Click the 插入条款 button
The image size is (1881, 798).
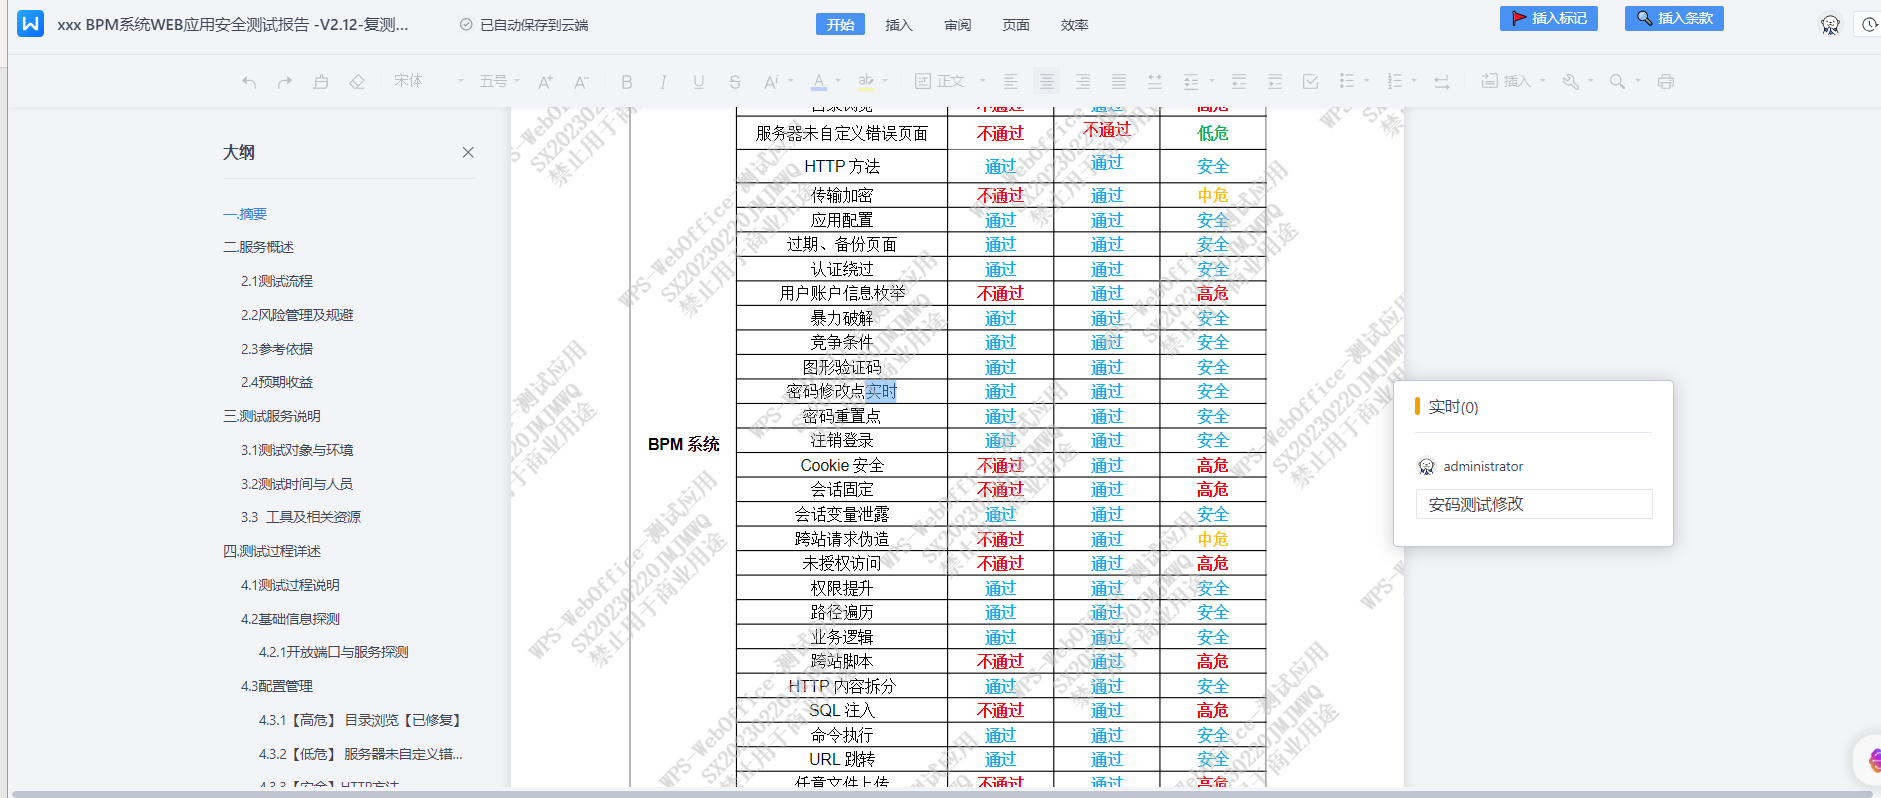tap(1674, 18)
